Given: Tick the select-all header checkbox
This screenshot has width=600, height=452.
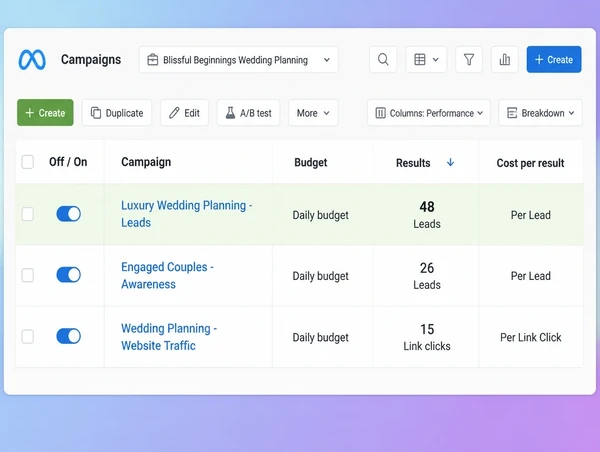Looking at the screenshot, I should [28, 162].
